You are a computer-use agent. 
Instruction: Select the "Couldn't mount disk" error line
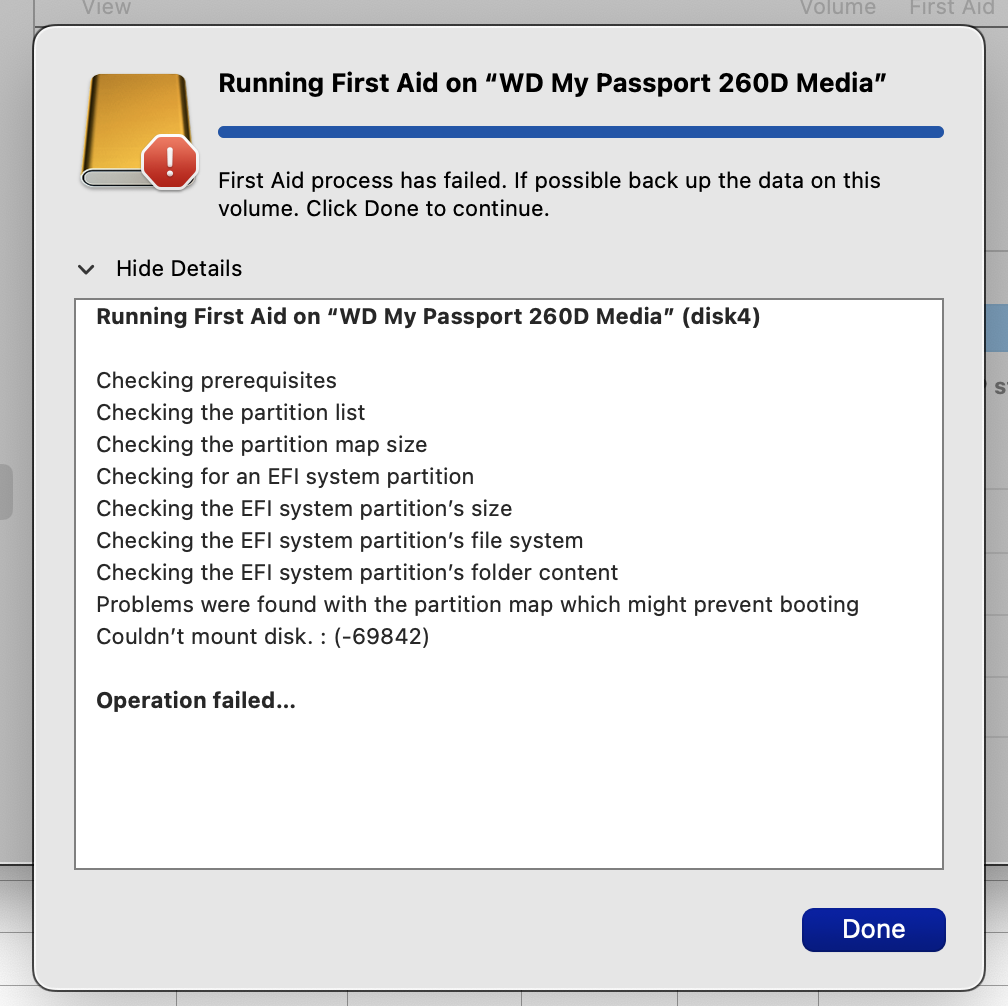click(x=262, y=637)
